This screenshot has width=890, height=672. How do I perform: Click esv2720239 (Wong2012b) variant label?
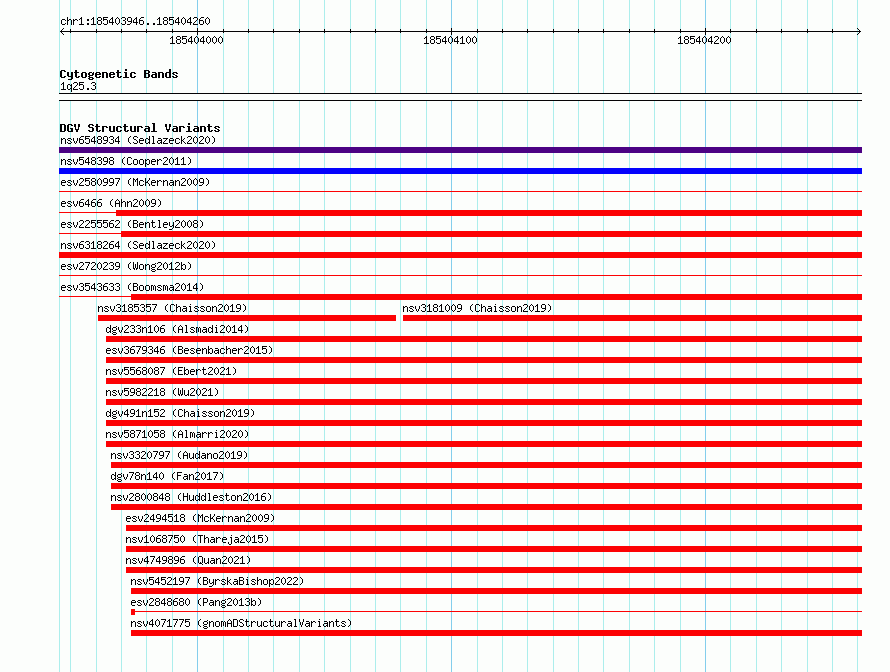coord(126,266)
